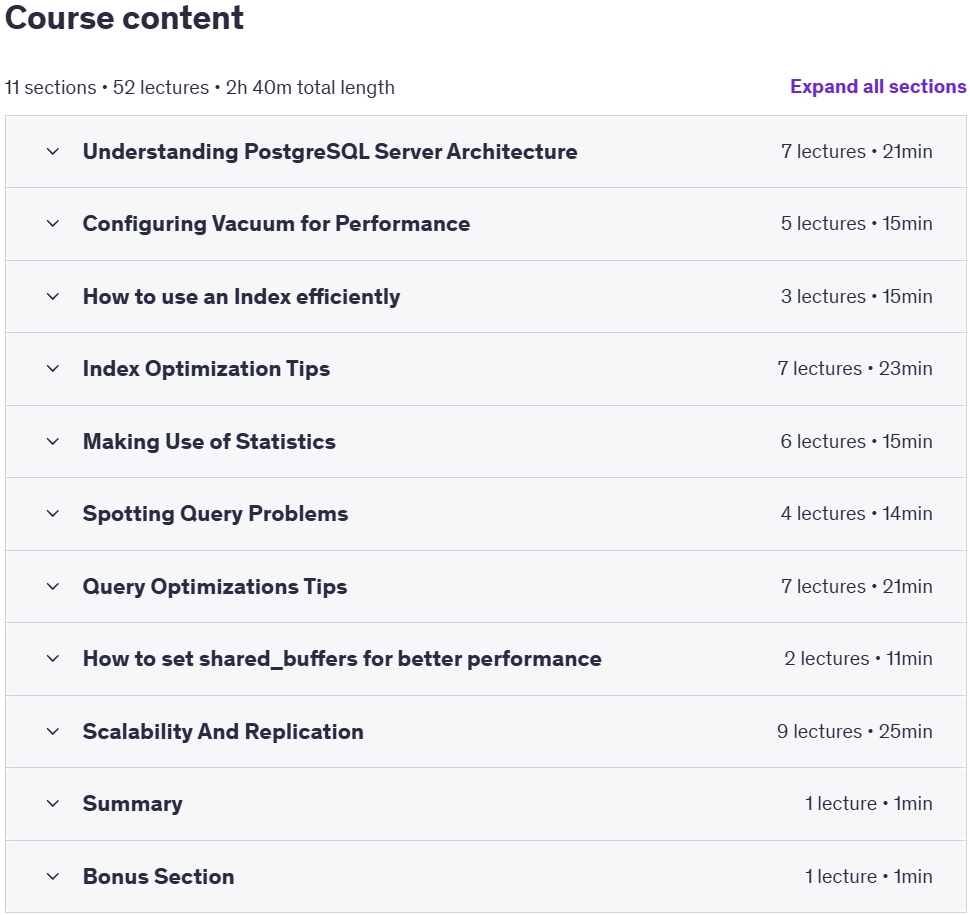Select the Index Optimization Tips title
This screenshot has height=915, width=970.
click(x=206, y=369)
